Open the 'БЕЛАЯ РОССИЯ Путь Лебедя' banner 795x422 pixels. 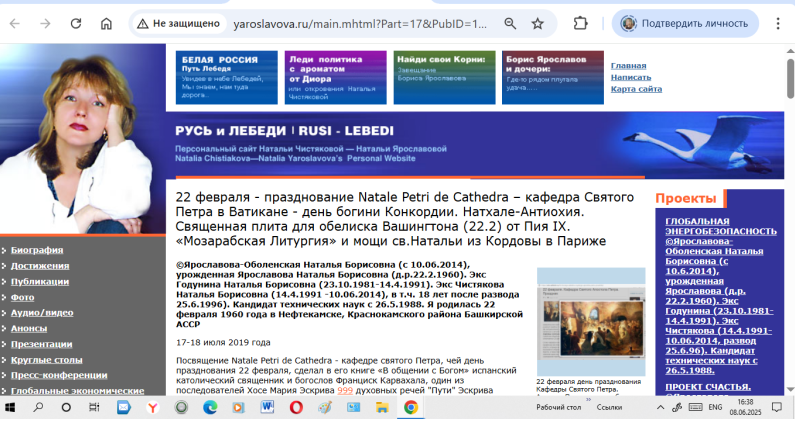click(x=227, y=78)
